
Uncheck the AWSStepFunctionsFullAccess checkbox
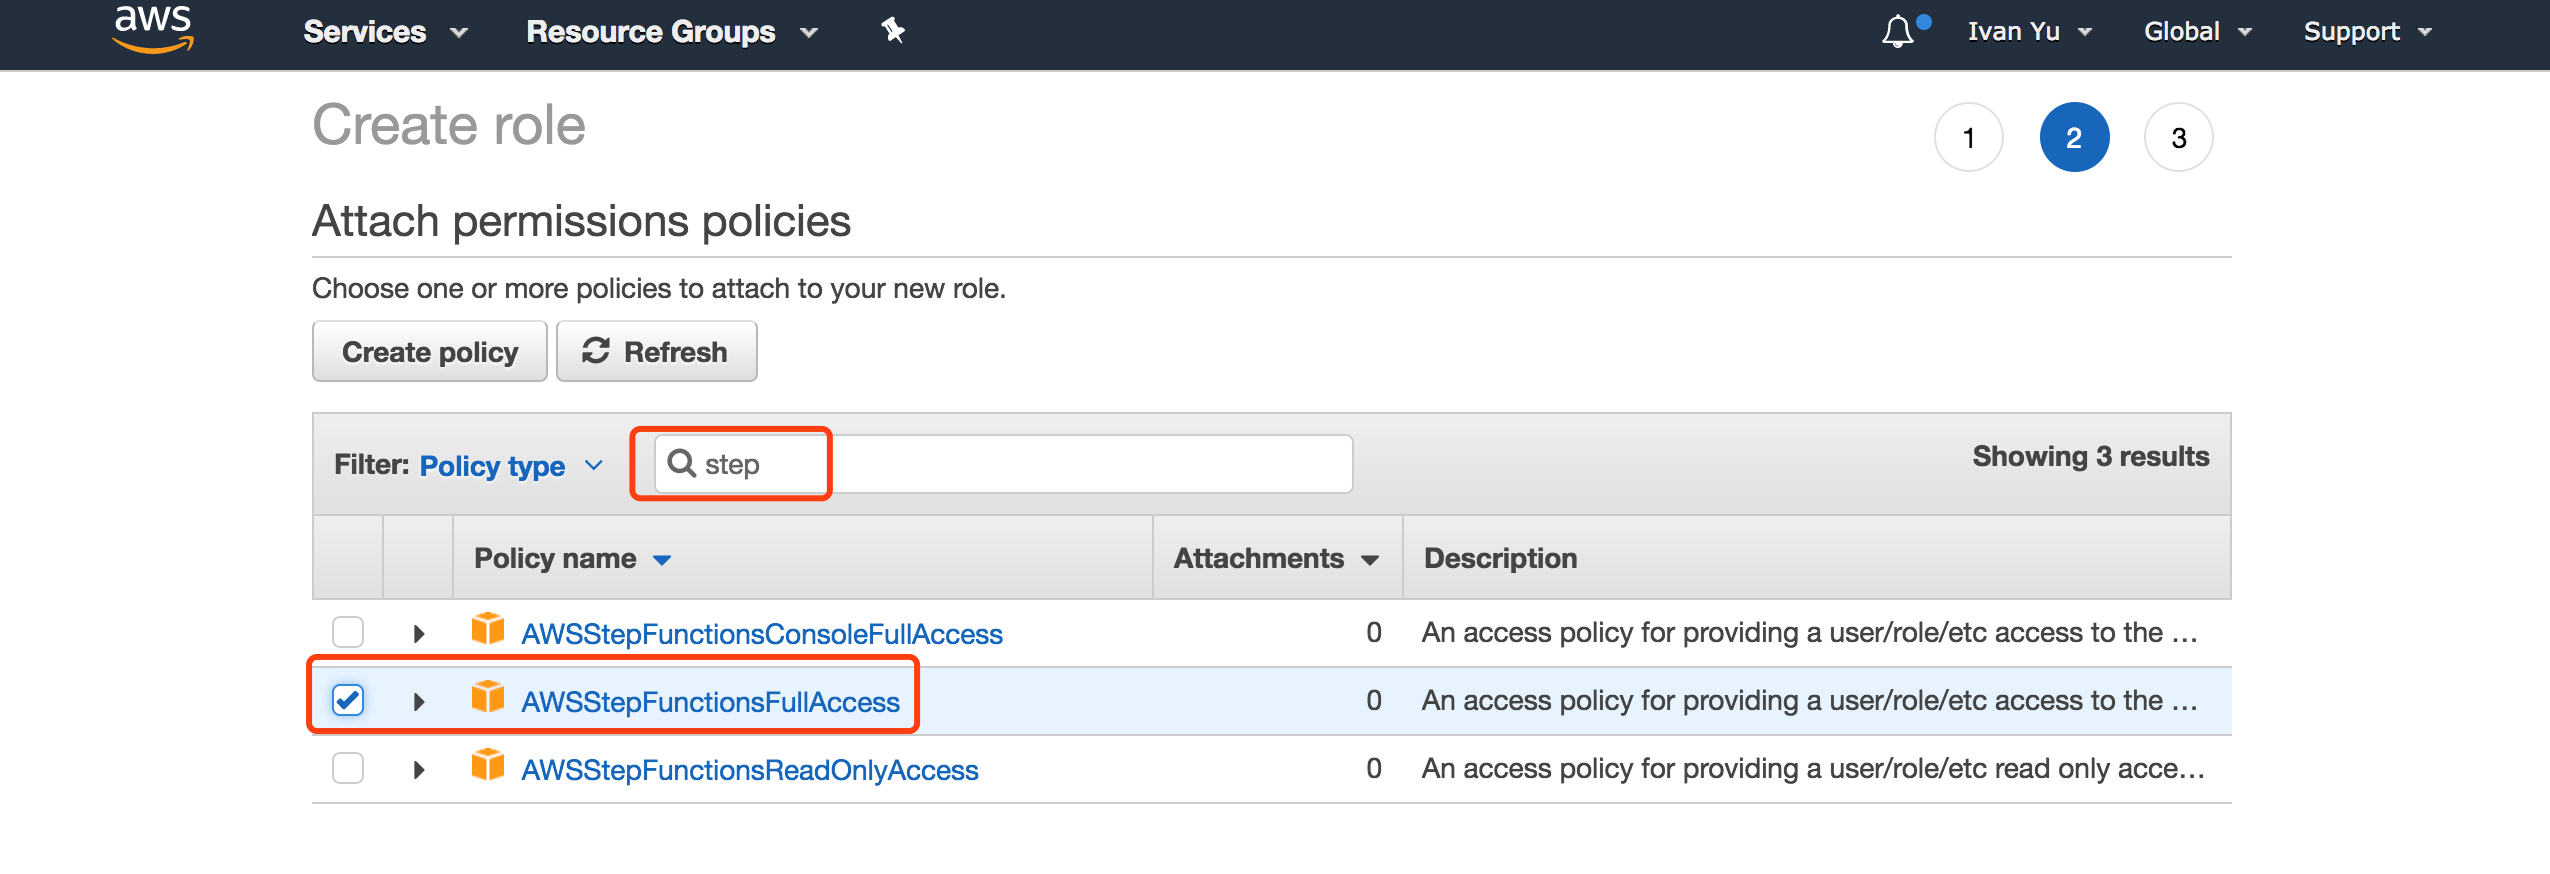click(348, 700)
